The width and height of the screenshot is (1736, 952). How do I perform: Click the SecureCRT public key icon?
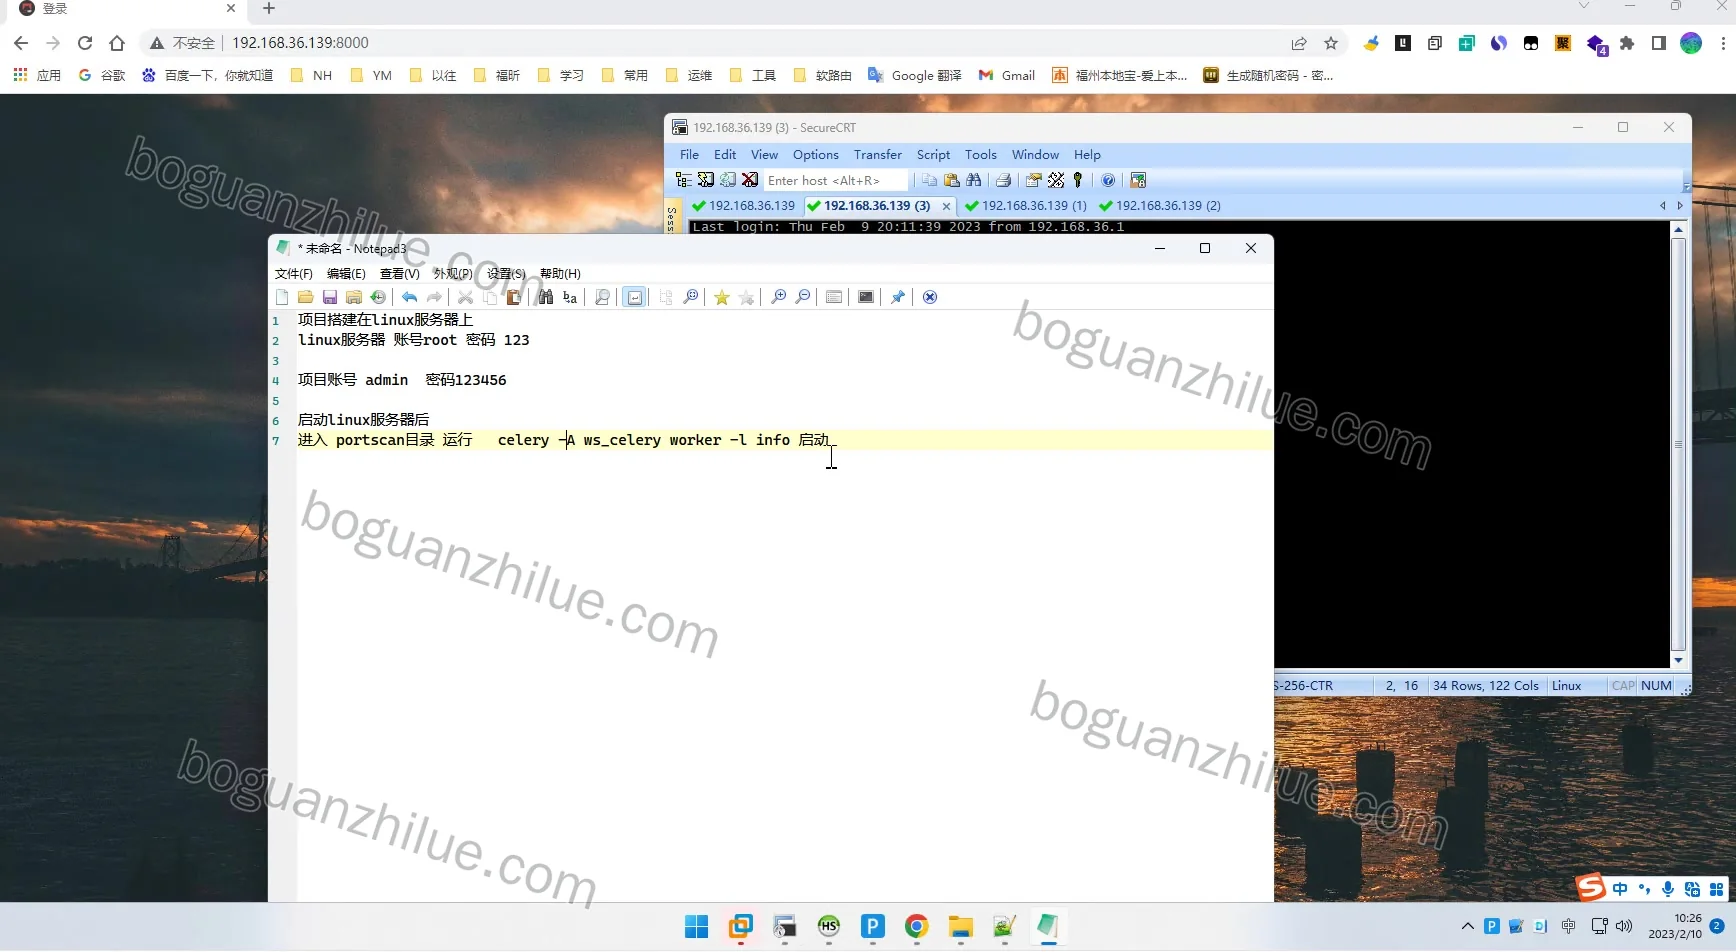(x=1078, y=180)
